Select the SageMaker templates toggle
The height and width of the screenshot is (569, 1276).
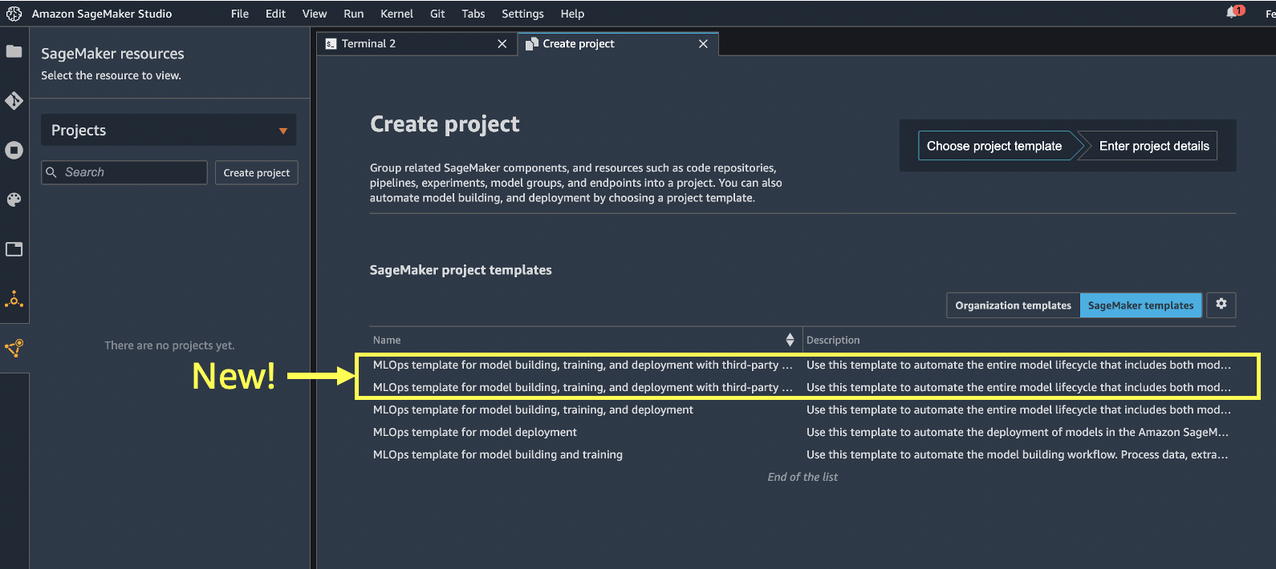click(x=1141, y=305)
